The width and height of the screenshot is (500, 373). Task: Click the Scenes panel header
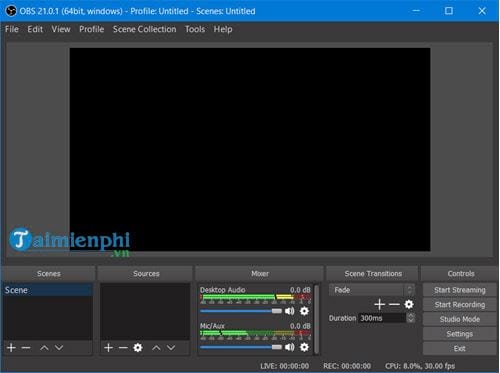pyautogui.click(x=49, y=274)
